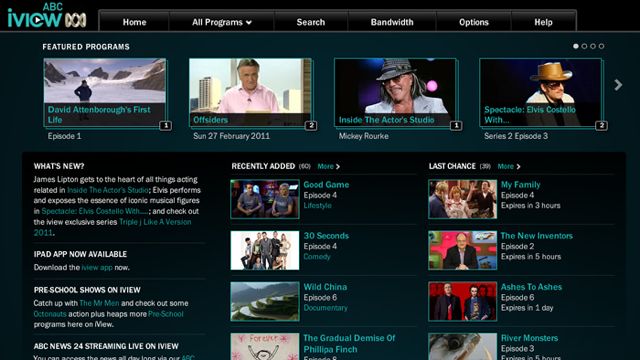Click 'Mickey Rourke' caption
Screen dimensions: 640x360
363,136
